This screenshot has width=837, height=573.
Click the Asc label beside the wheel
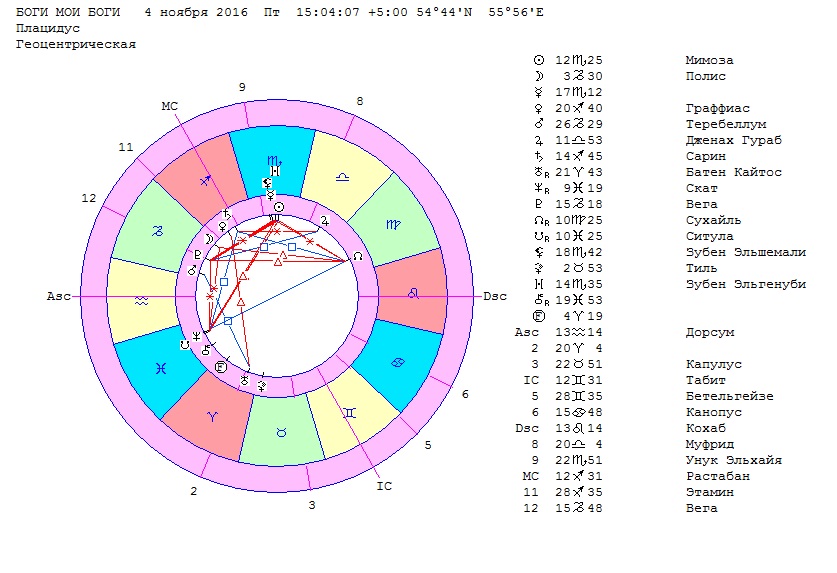point(58,297)
